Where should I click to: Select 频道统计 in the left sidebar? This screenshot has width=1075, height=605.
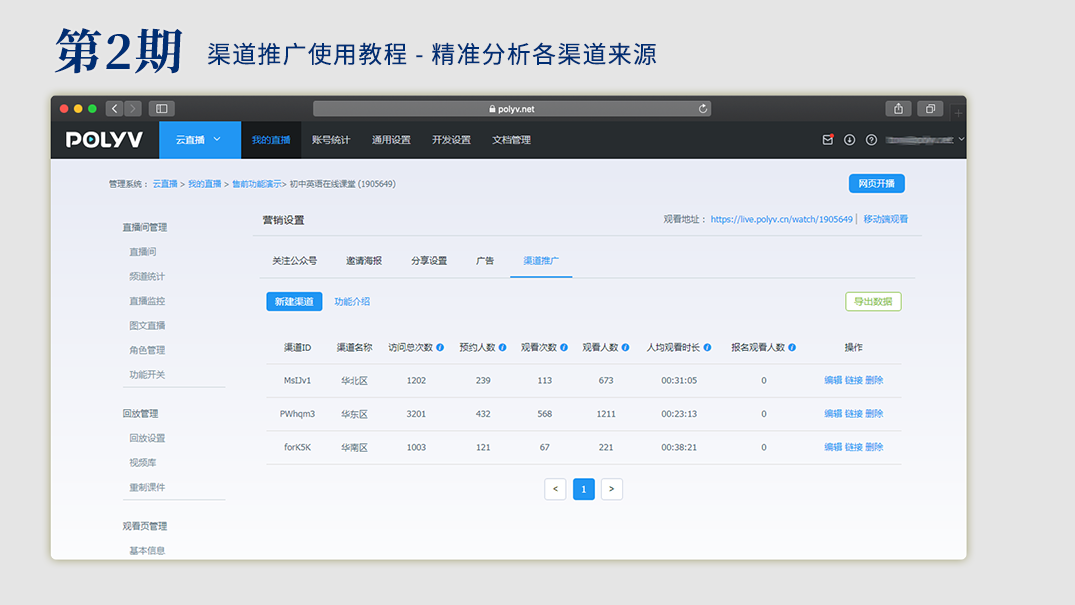point(147,276)
